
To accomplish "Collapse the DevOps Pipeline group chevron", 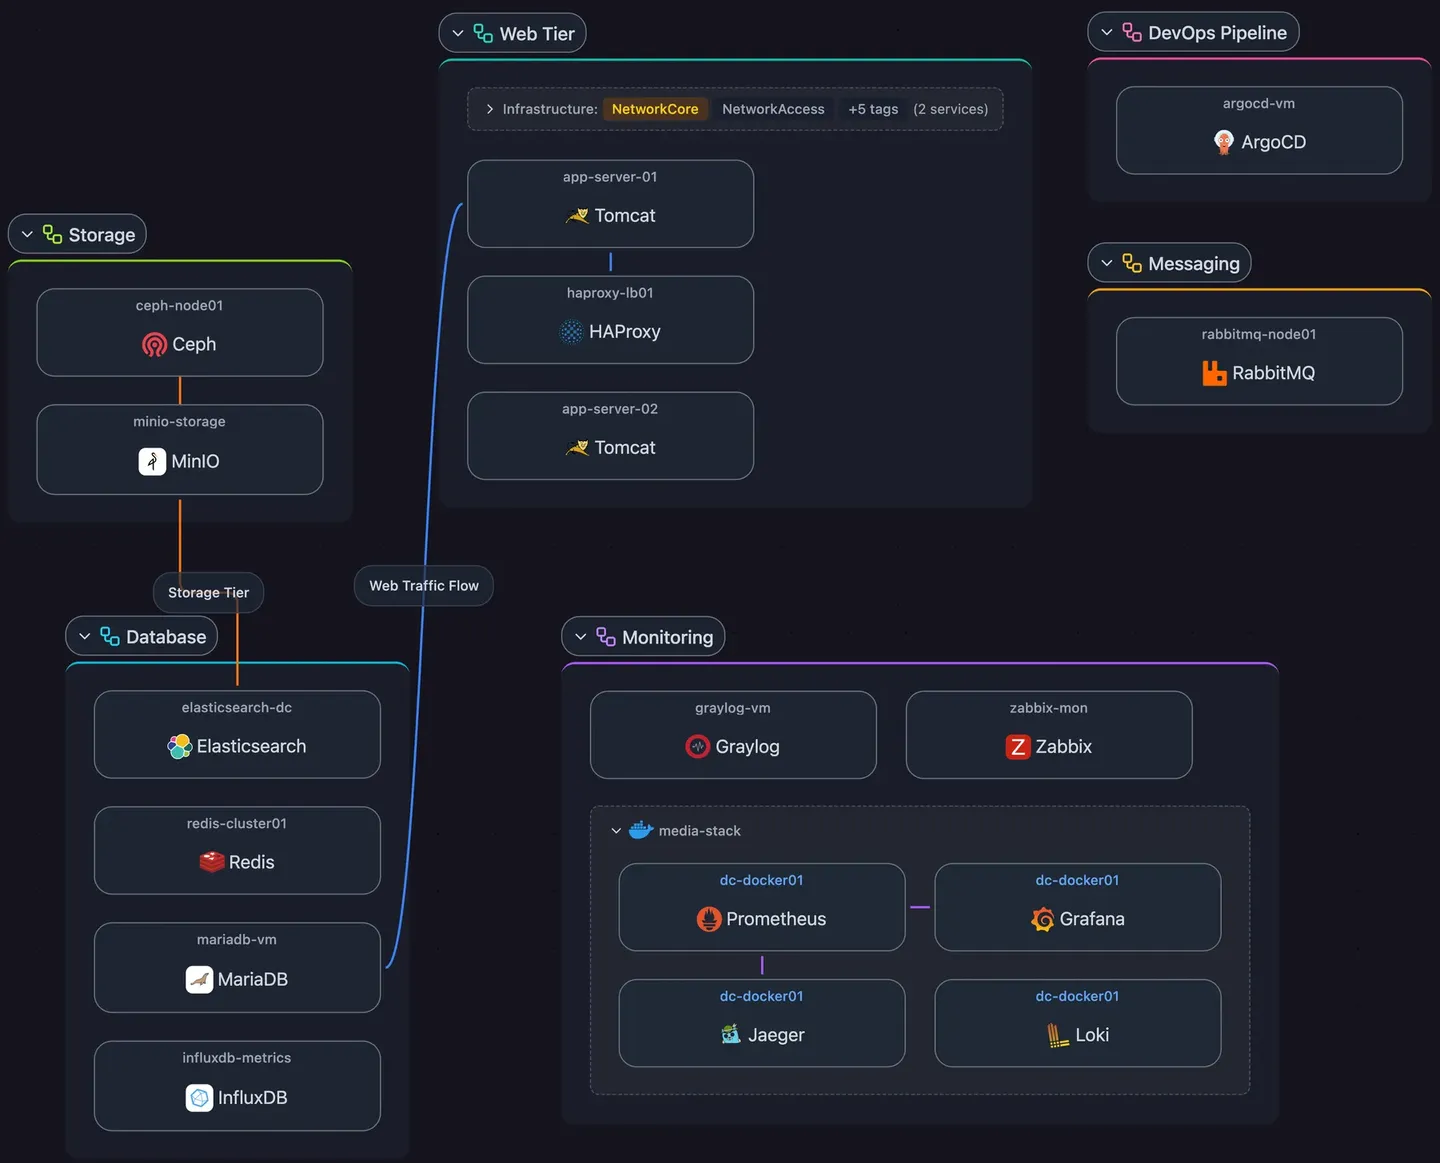I will click(1107, 33).
